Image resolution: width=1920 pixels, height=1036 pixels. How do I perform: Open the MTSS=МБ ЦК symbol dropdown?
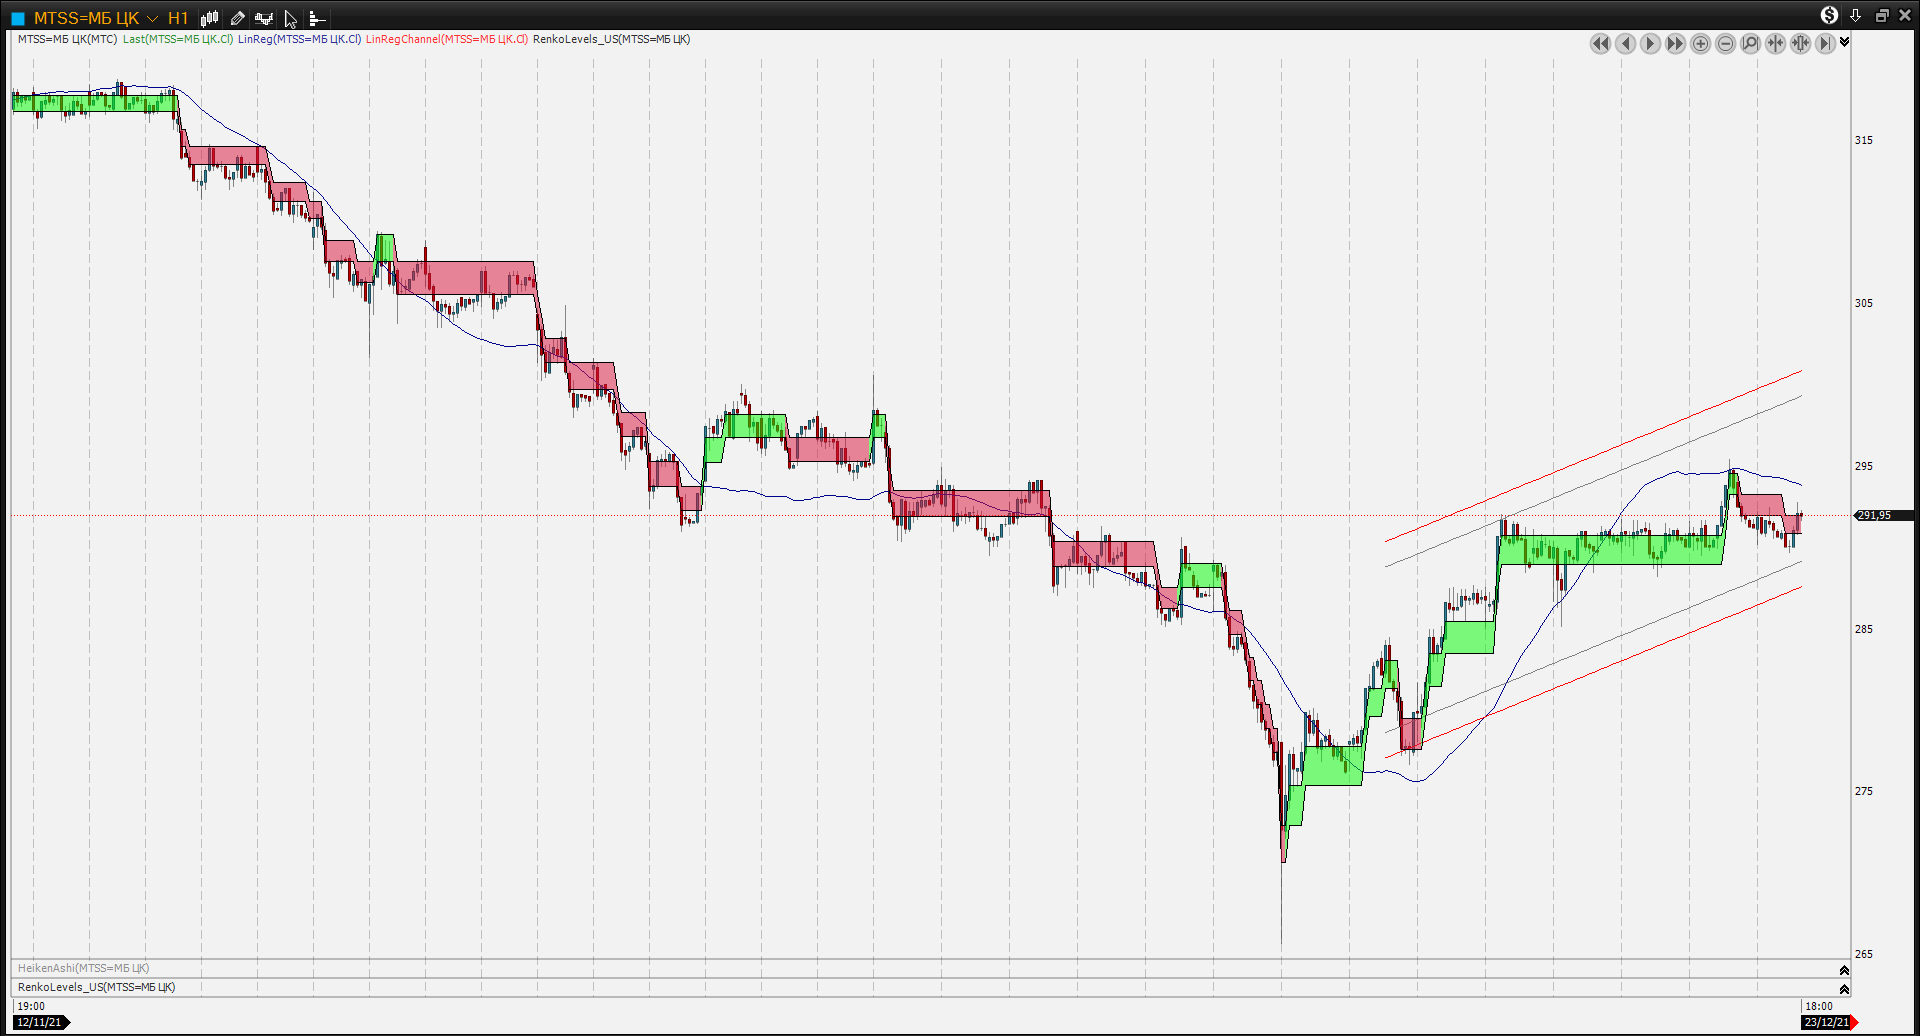tap(152, 18)
